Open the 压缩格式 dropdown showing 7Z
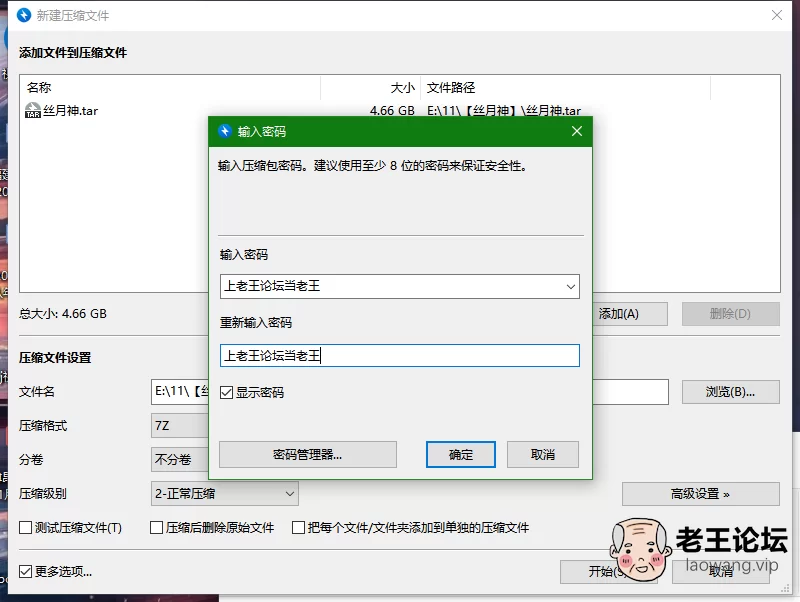 pyautogui.click(x=178, y=425)
